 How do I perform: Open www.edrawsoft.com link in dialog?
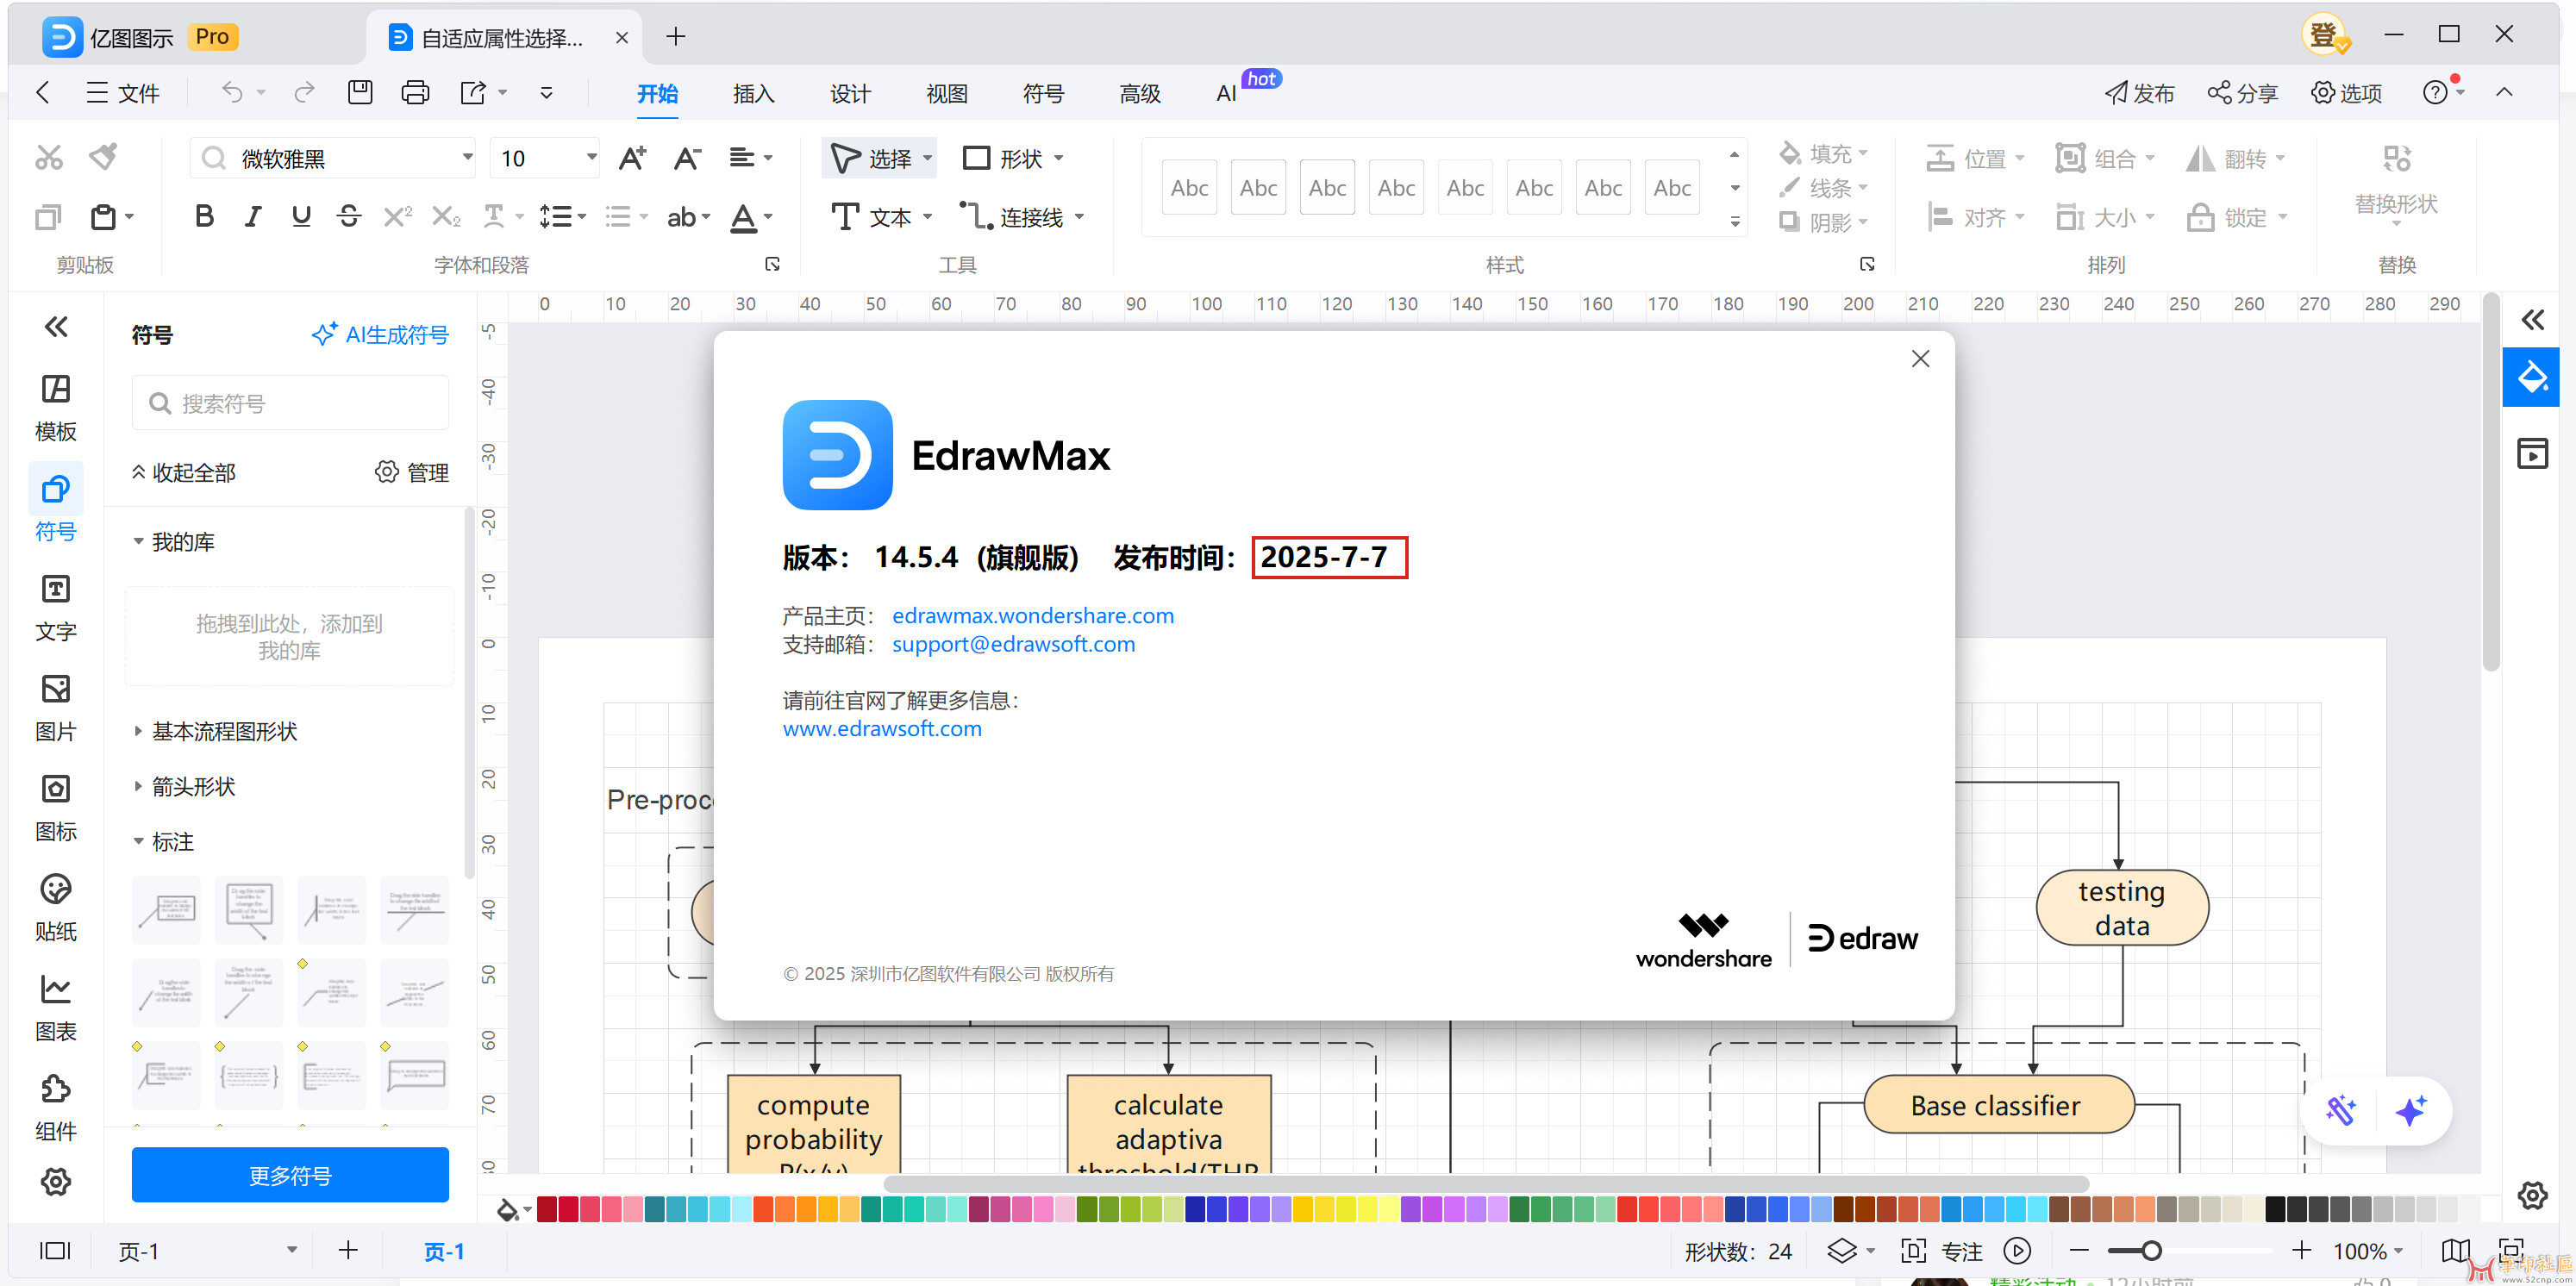[882, 729]
